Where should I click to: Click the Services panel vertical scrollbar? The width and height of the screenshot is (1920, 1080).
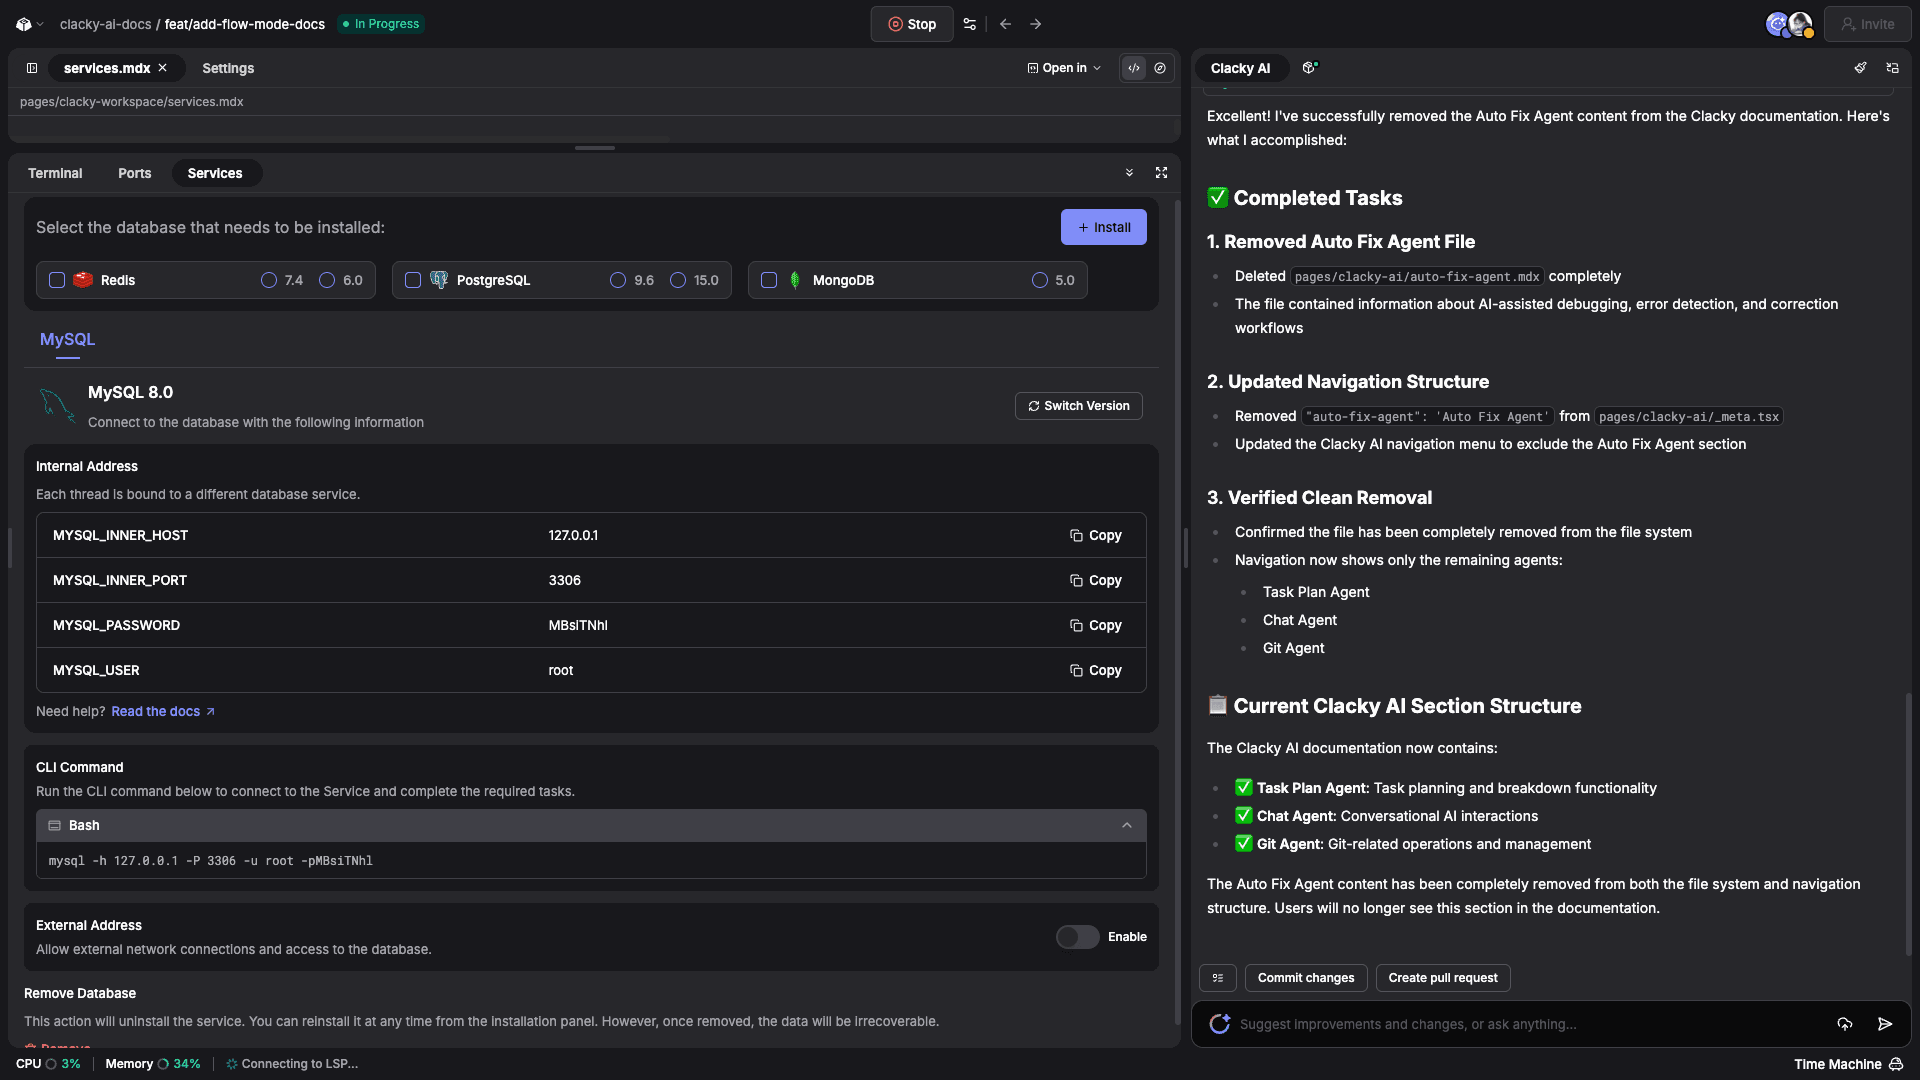click(x=1177, y=612)
